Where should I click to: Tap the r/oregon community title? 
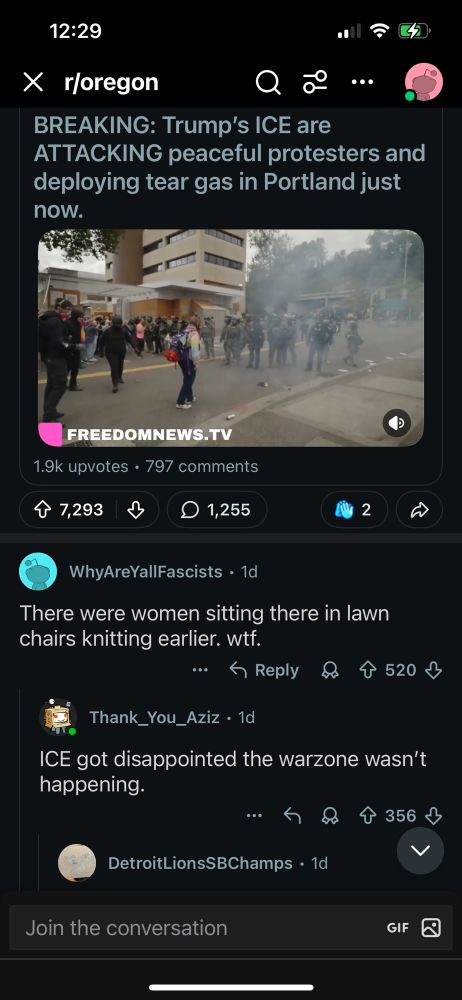[111, 82]
